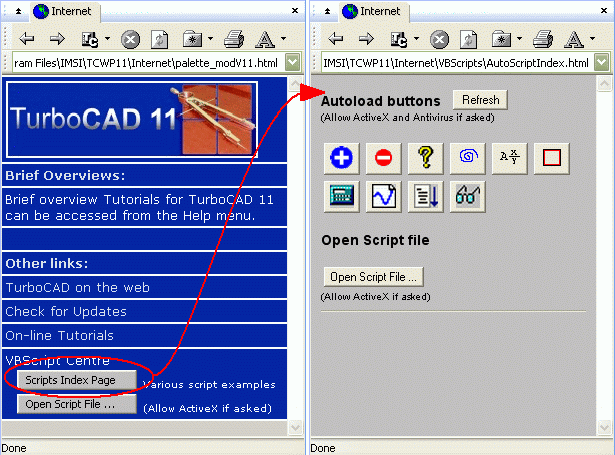This screenshot has height=455, width=615.
Task: Open Check for Updates link
Action: [66, 311]
